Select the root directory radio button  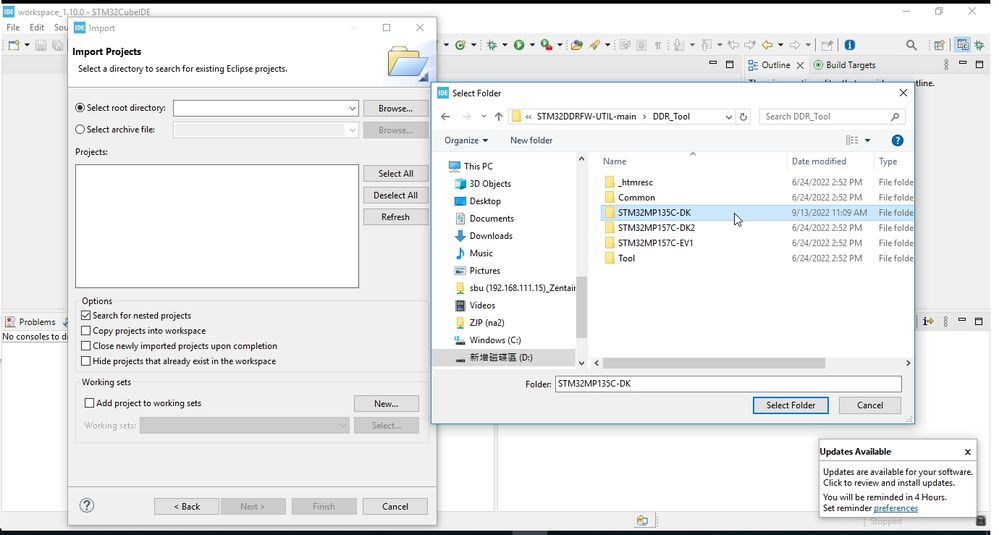[80, 108]
